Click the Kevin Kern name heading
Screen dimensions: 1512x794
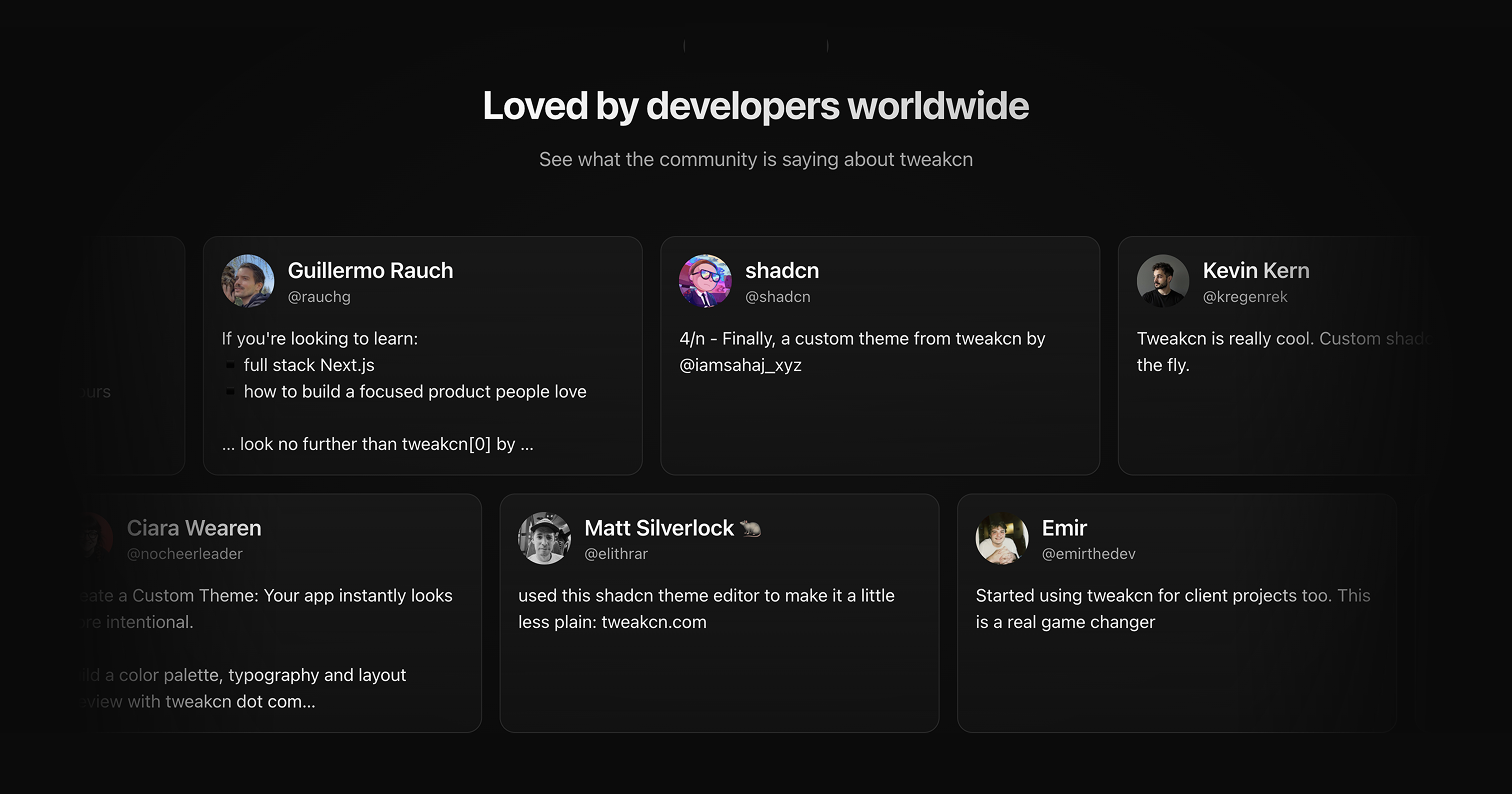click(1255, 271)
